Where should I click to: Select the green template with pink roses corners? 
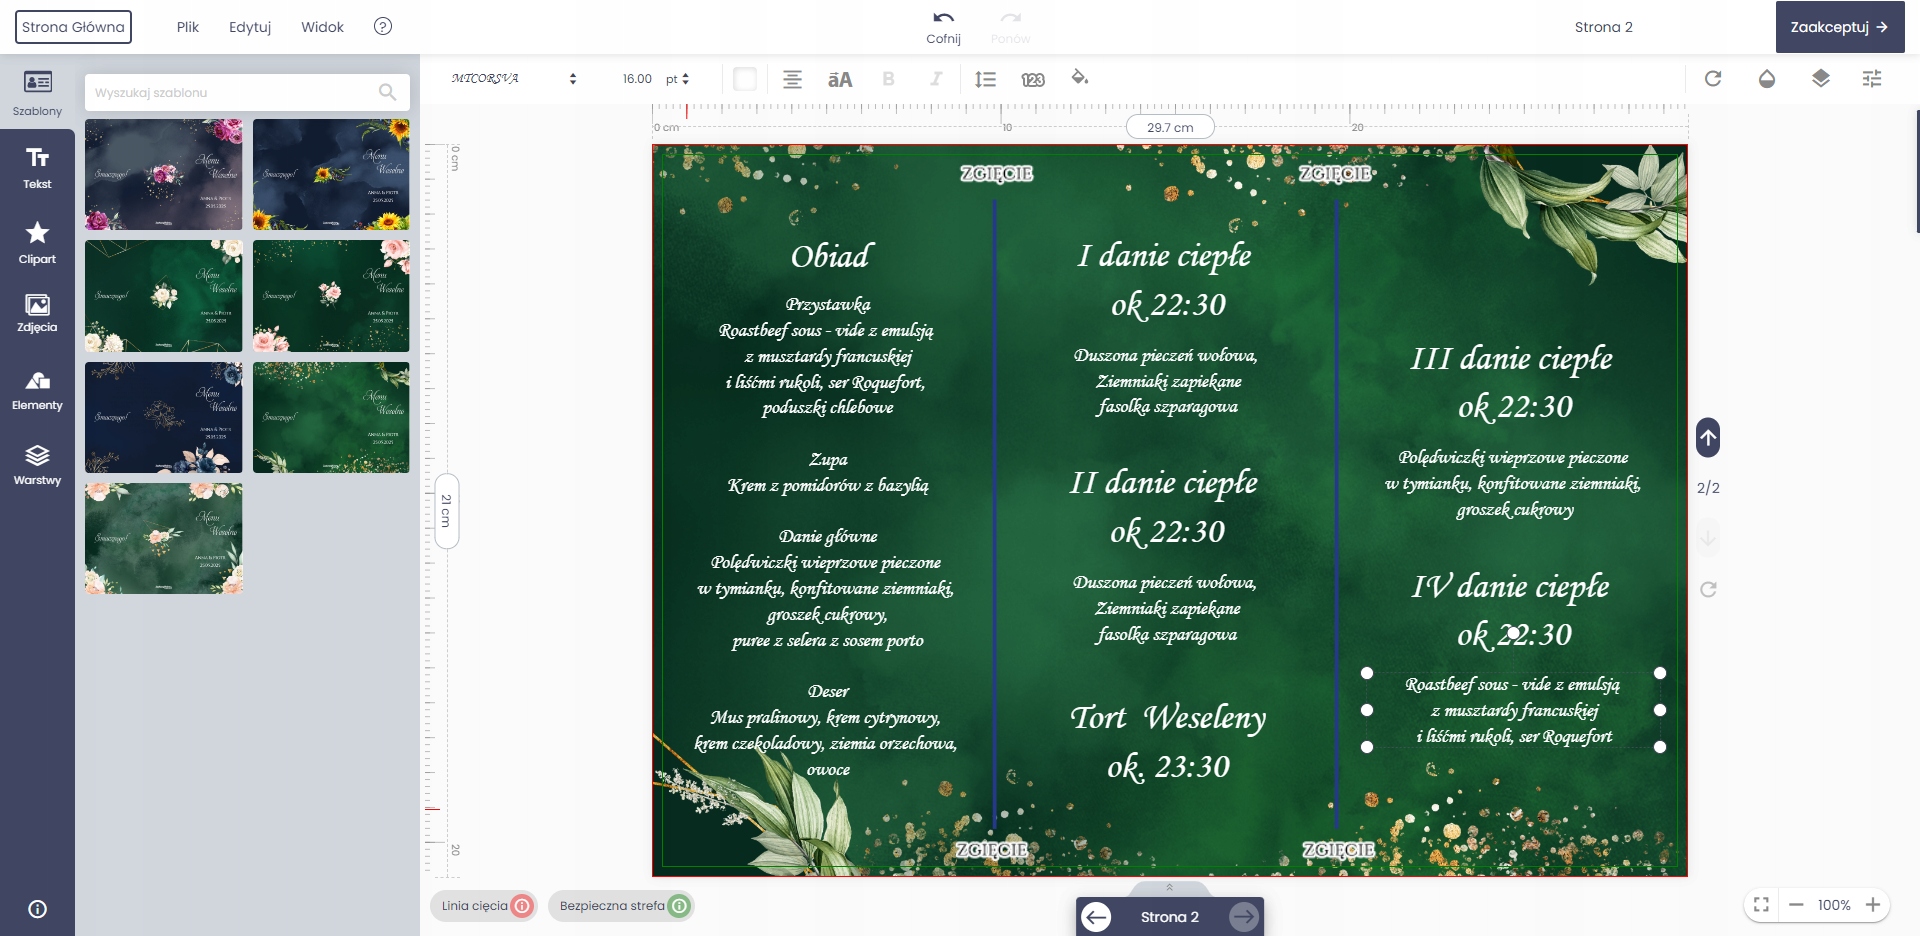click(331, 296)
